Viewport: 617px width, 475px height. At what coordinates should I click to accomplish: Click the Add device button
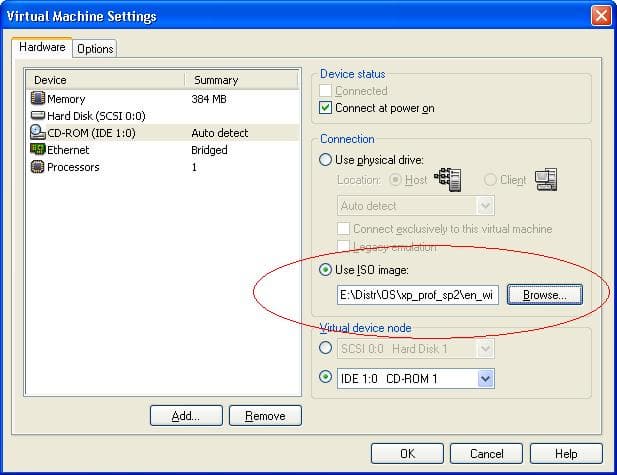pyautogui.click(x=186, y=416)
